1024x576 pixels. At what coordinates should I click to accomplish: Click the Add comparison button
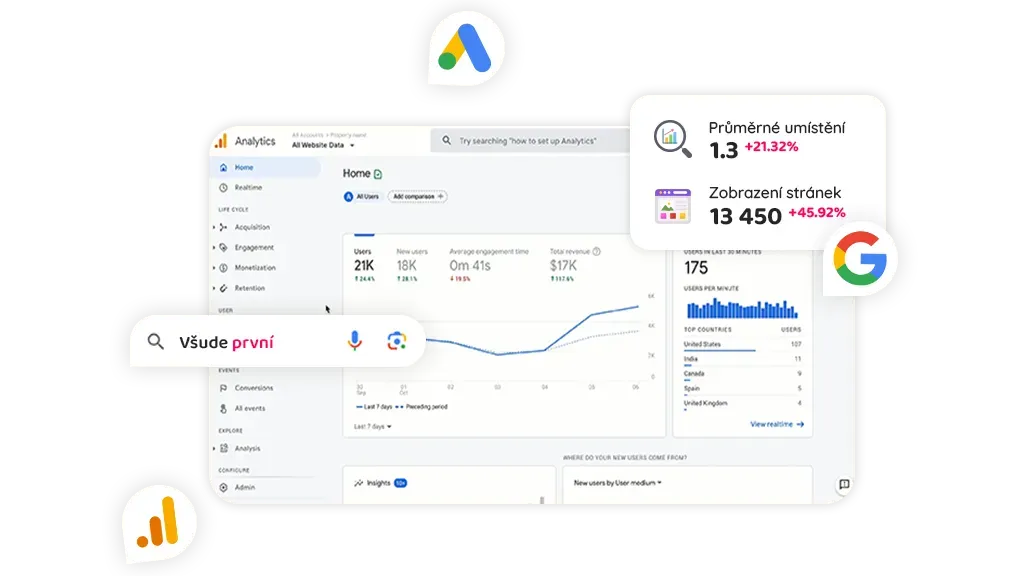[417, 197]
